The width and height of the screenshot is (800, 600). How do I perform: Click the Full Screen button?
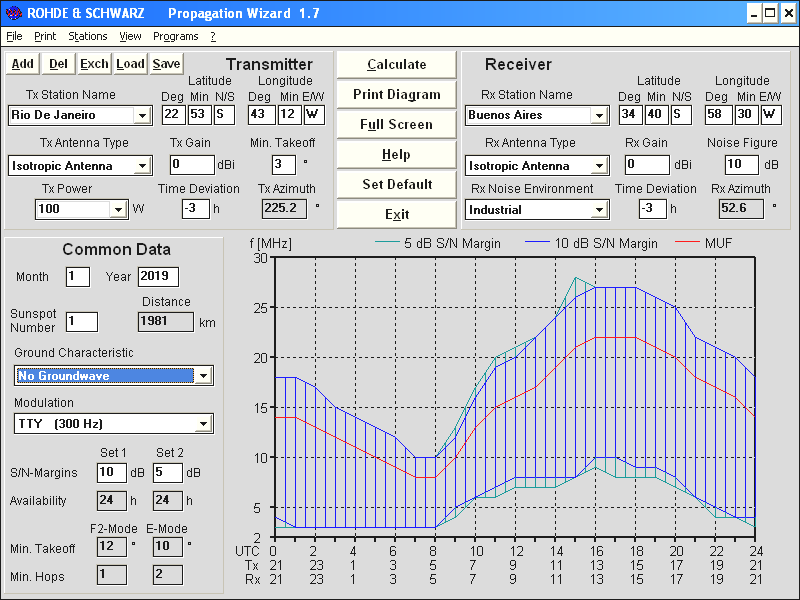click(x=396, y=124)
